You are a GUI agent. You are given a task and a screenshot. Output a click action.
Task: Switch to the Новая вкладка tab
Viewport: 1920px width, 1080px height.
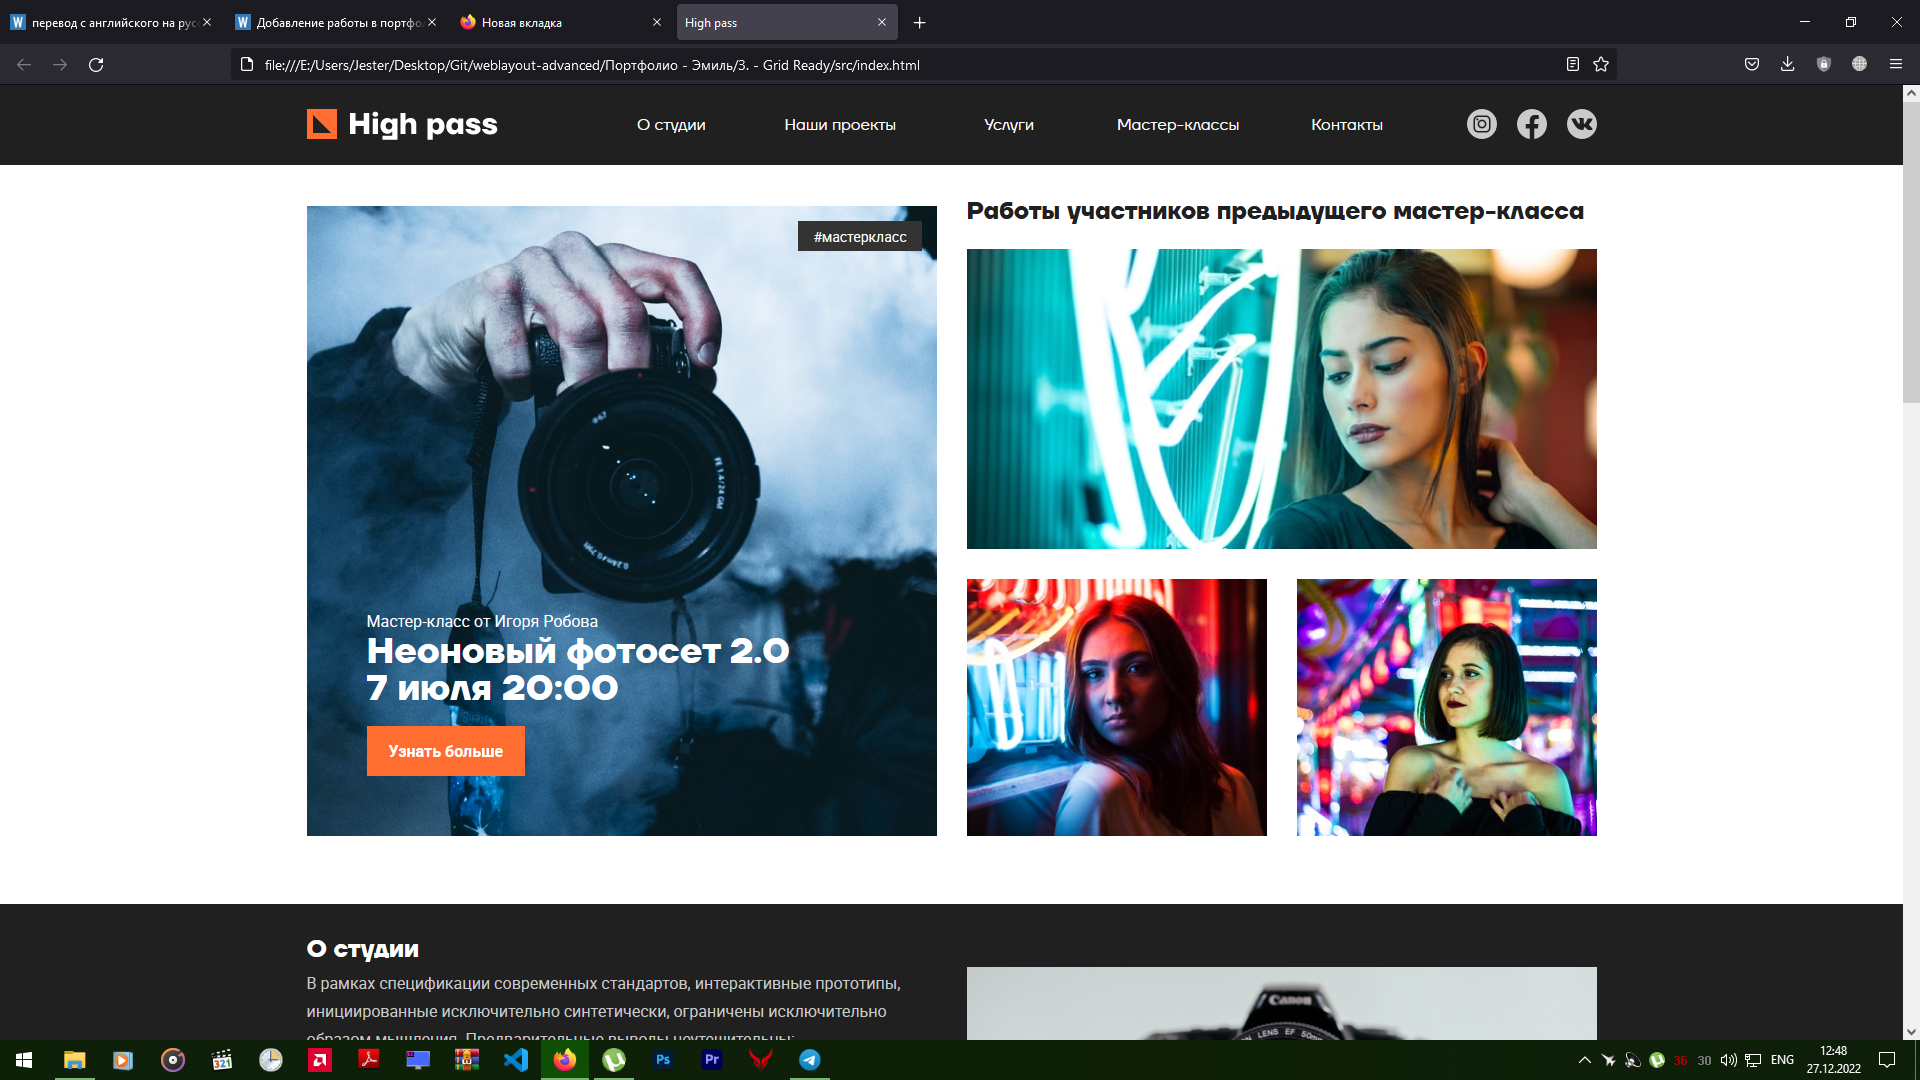pyautogui.click(x=560, y=22)
